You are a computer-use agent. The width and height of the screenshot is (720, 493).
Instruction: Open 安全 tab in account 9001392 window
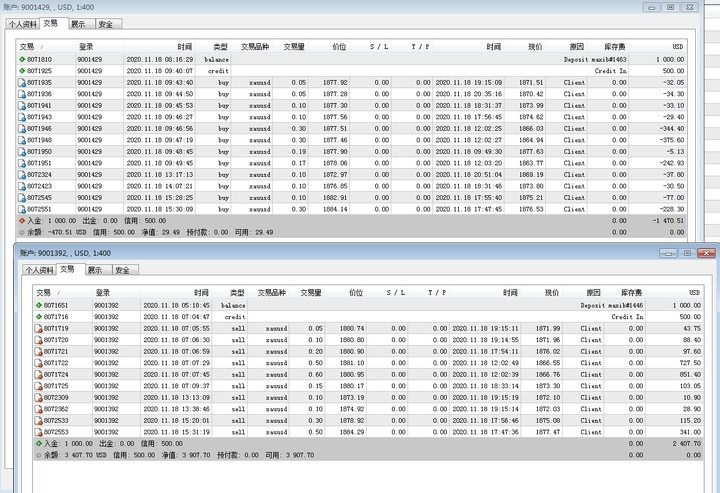coord(123,270)
